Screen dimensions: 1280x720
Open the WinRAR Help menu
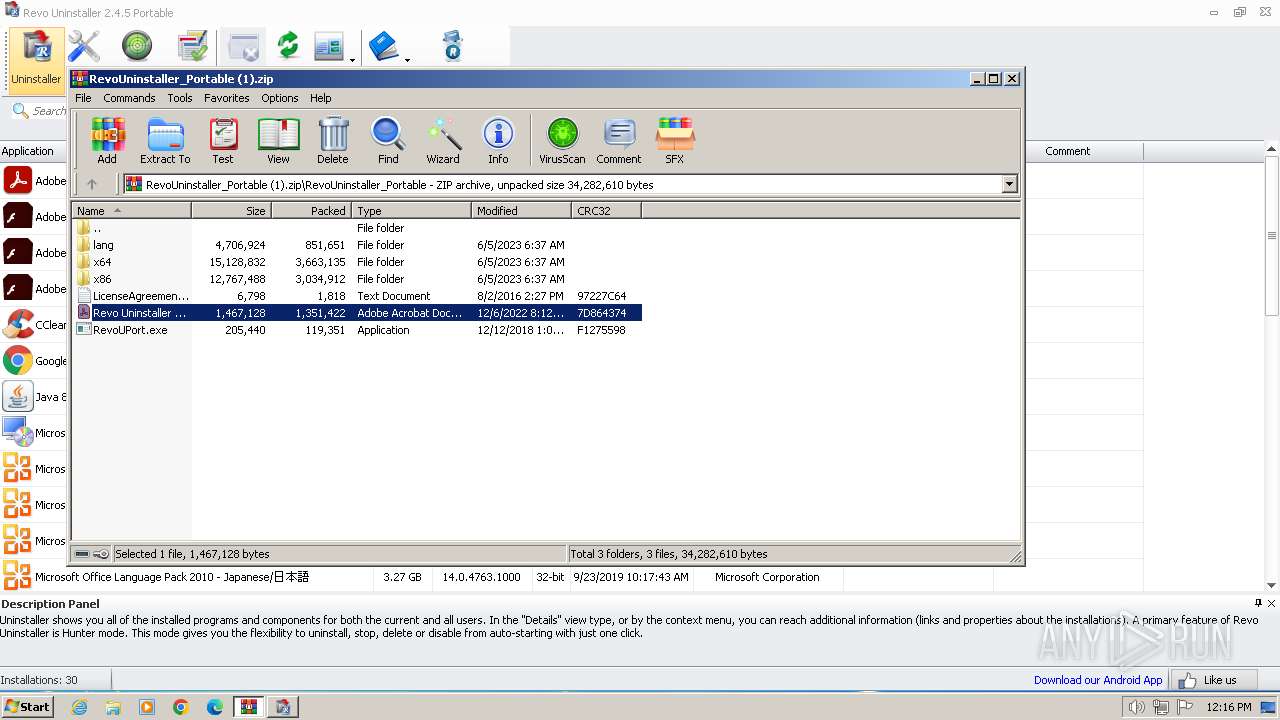[x=320, y=98]
